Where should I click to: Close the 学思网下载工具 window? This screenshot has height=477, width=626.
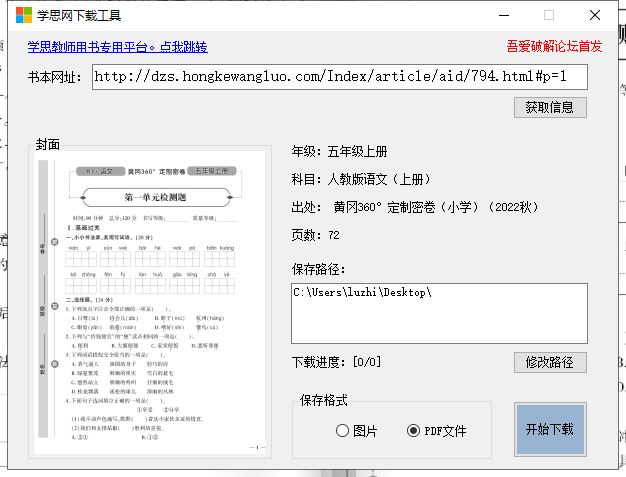[x=595, y=15]
